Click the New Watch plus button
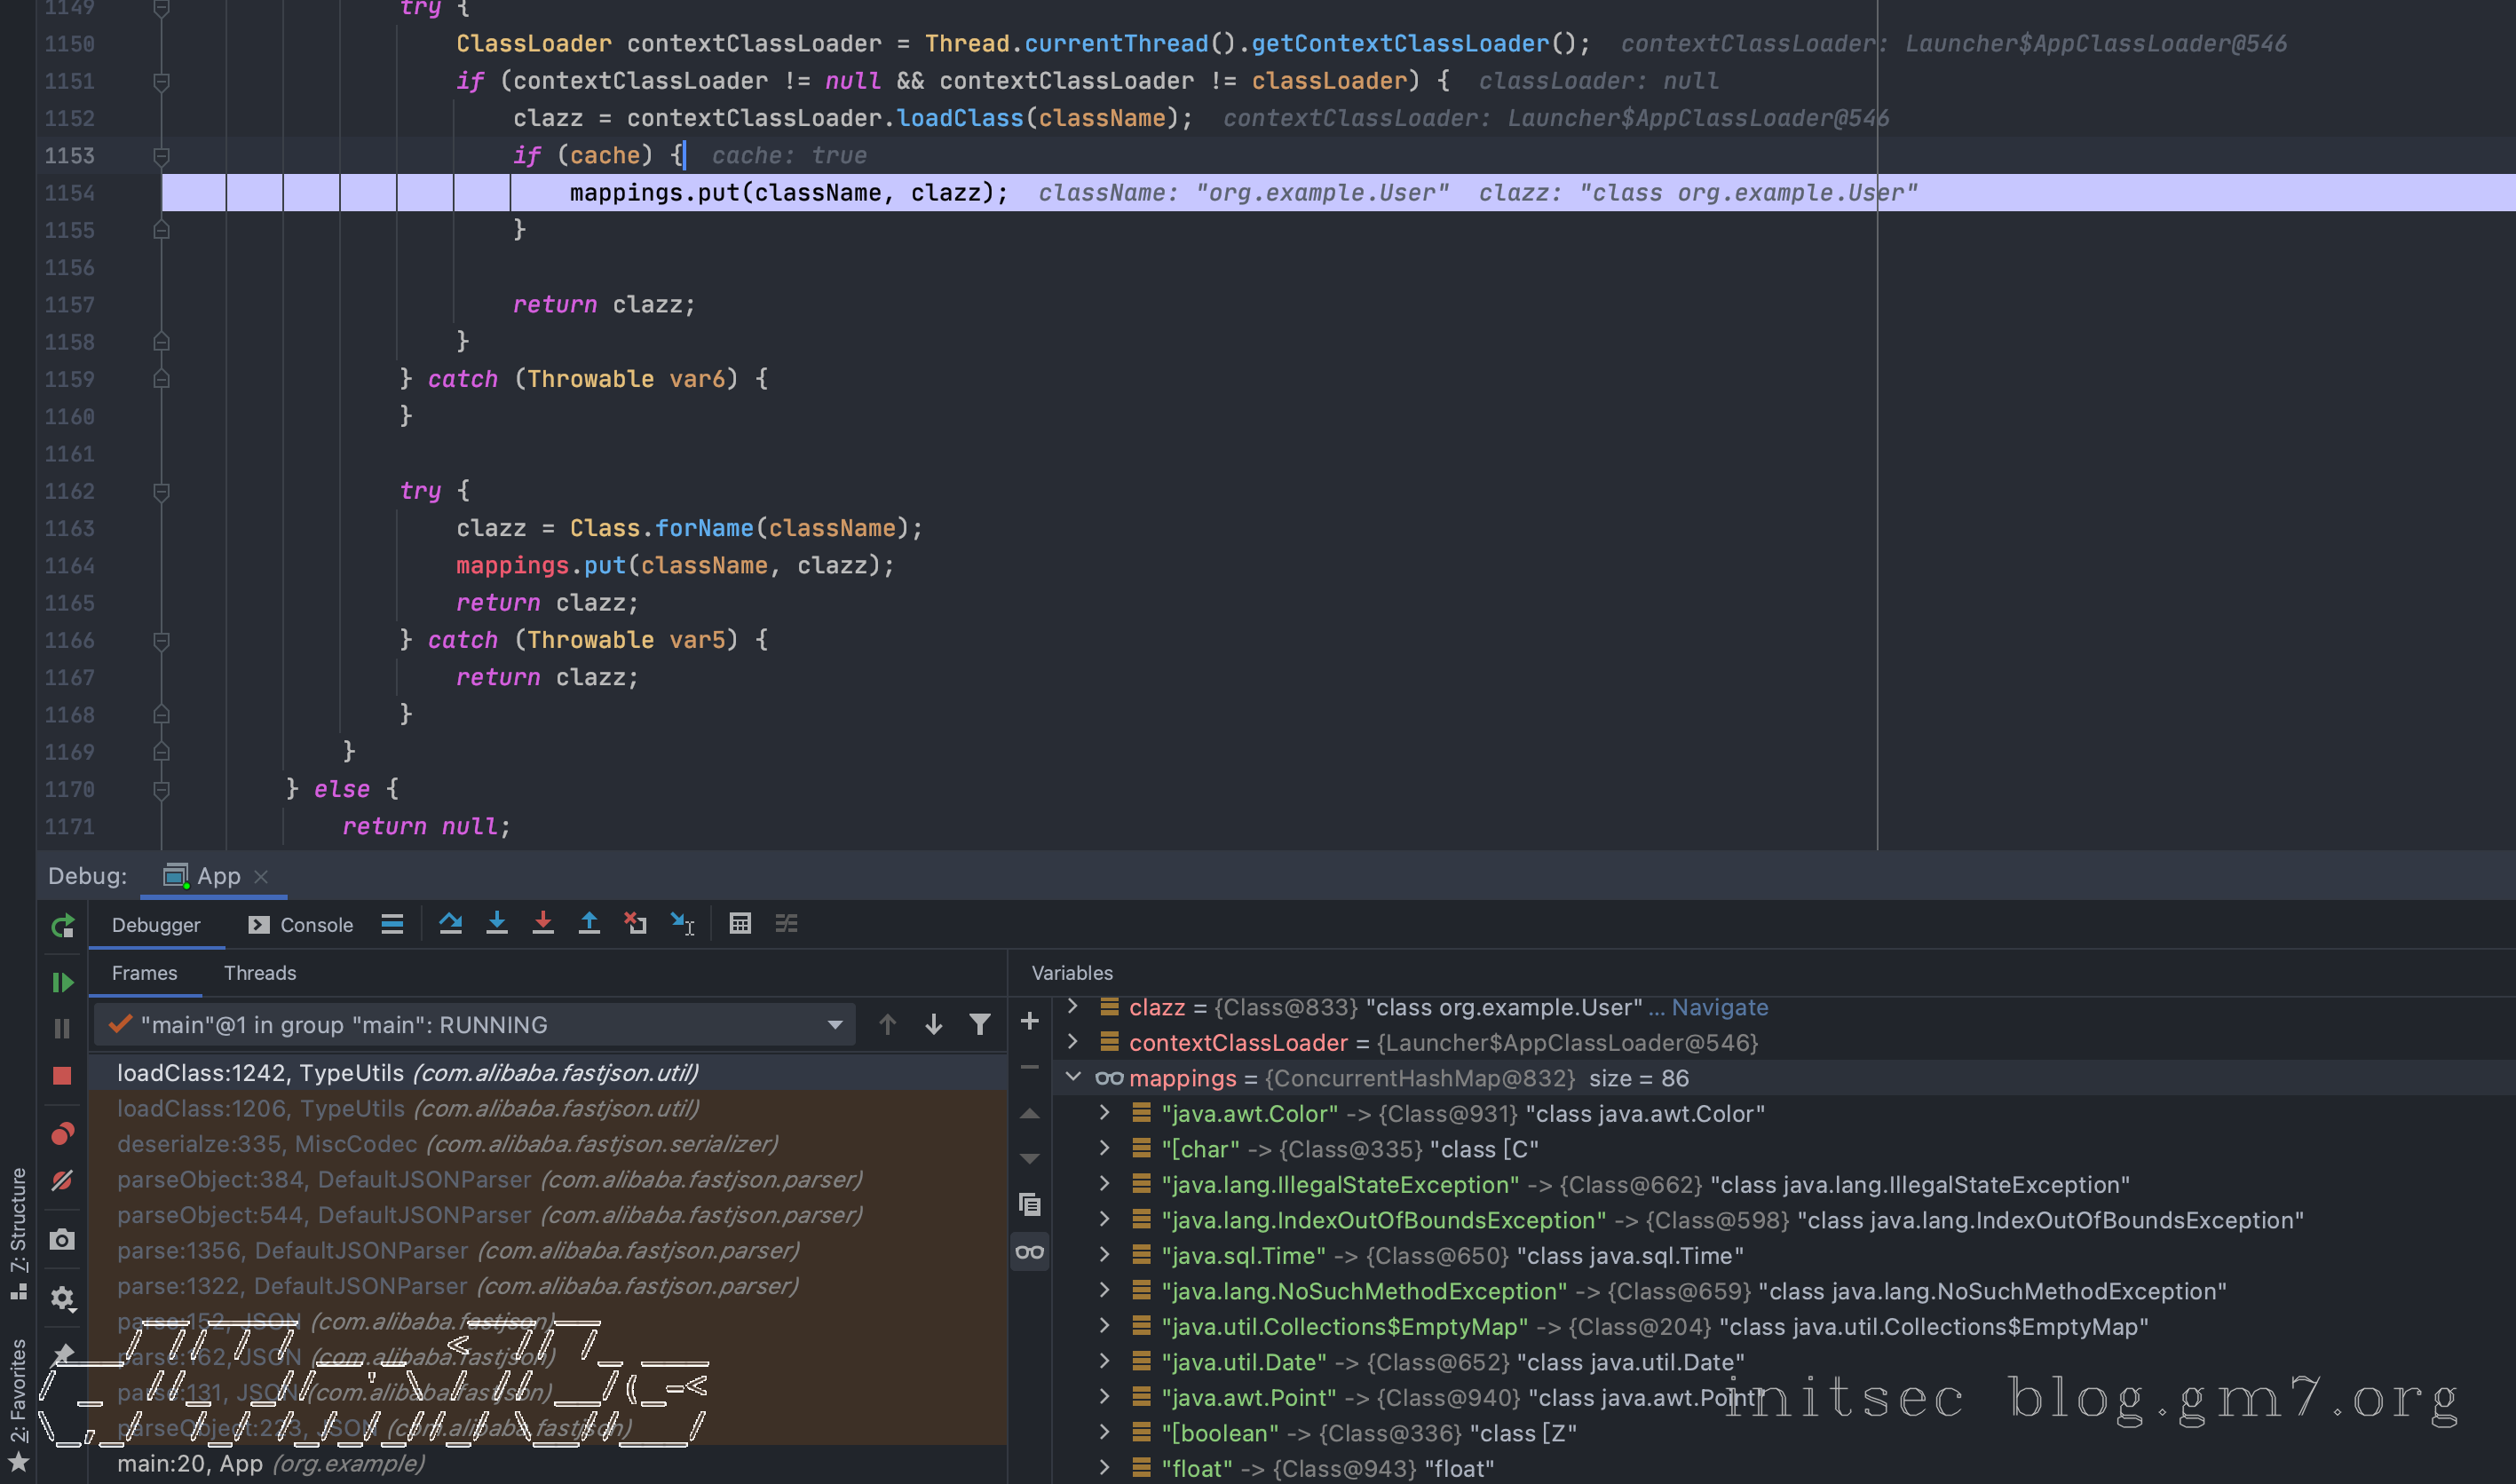This screenshot has height=1484, width=2516. click(x=1029, y=1021)
